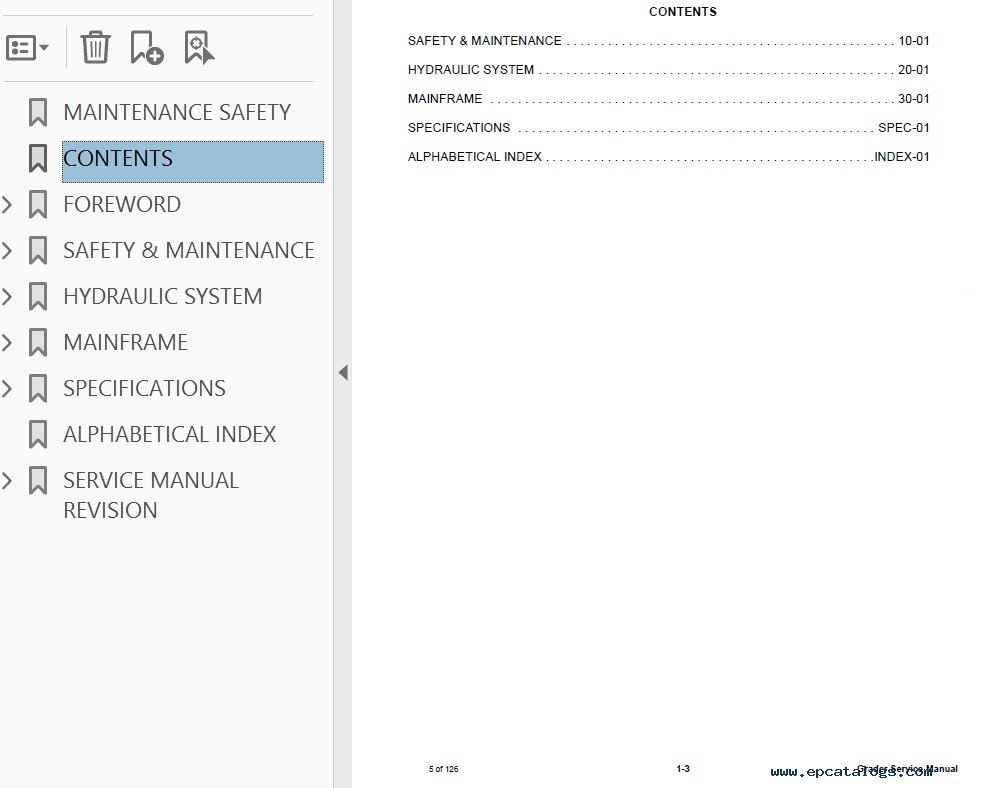Viewport: 983px width, 788px height.
Task: Open the bookmark options dropdown menu
Action: point(27,47)
